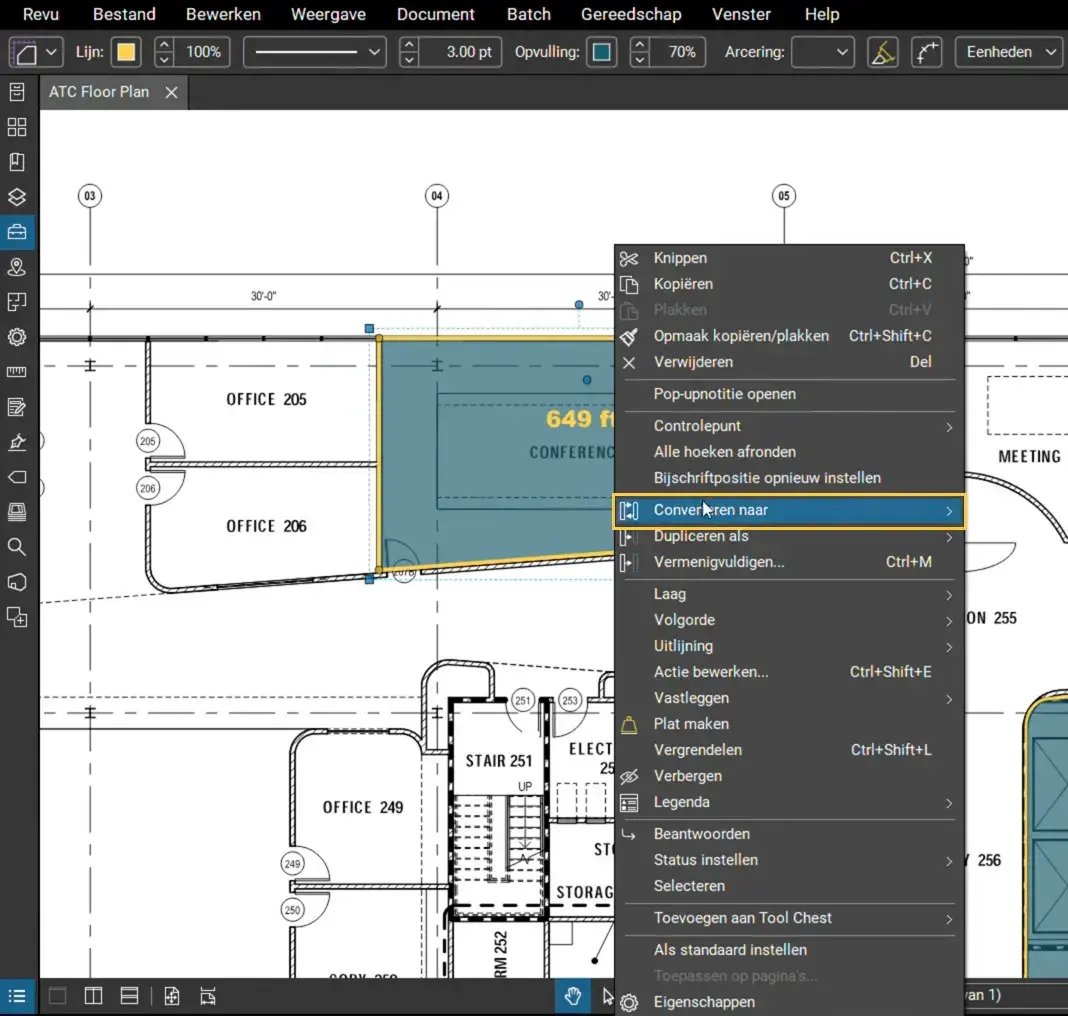Open the Tool Chest briefcase icon
This screenshot has width=1068, height=1016.
(x=17, y=232)
